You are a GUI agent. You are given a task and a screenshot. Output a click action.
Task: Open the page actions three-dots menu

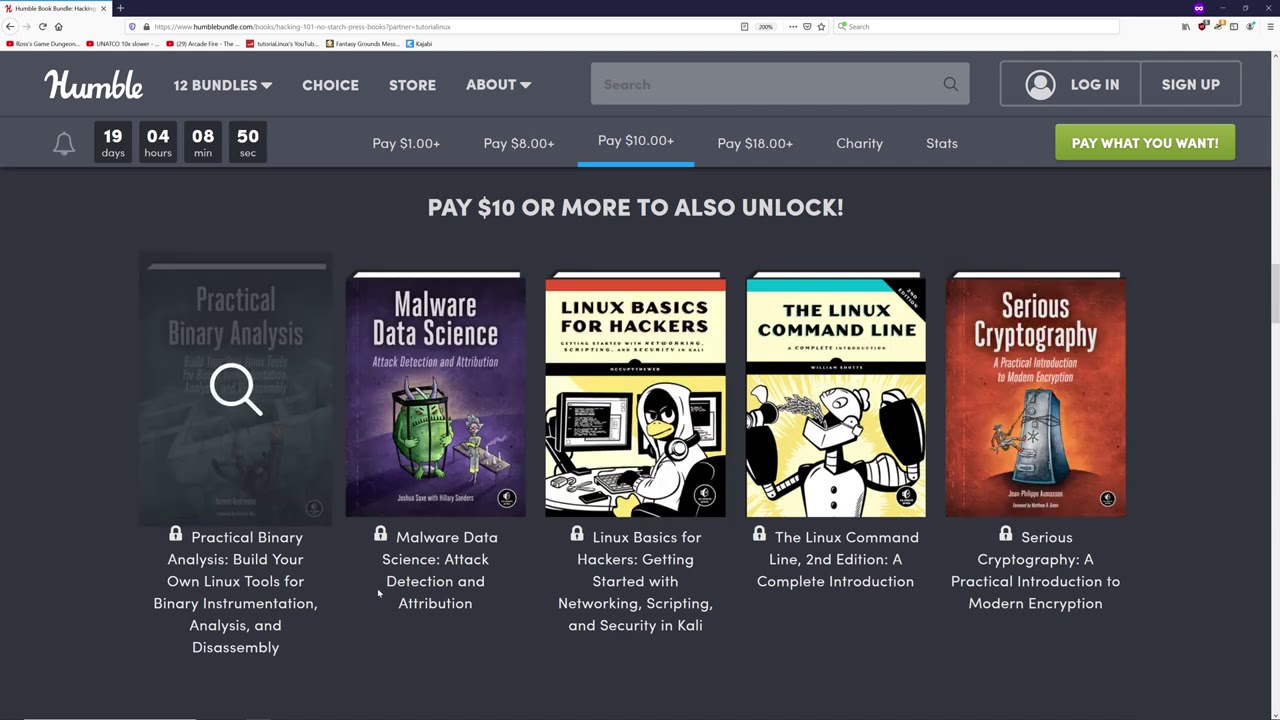coord(793,27)
